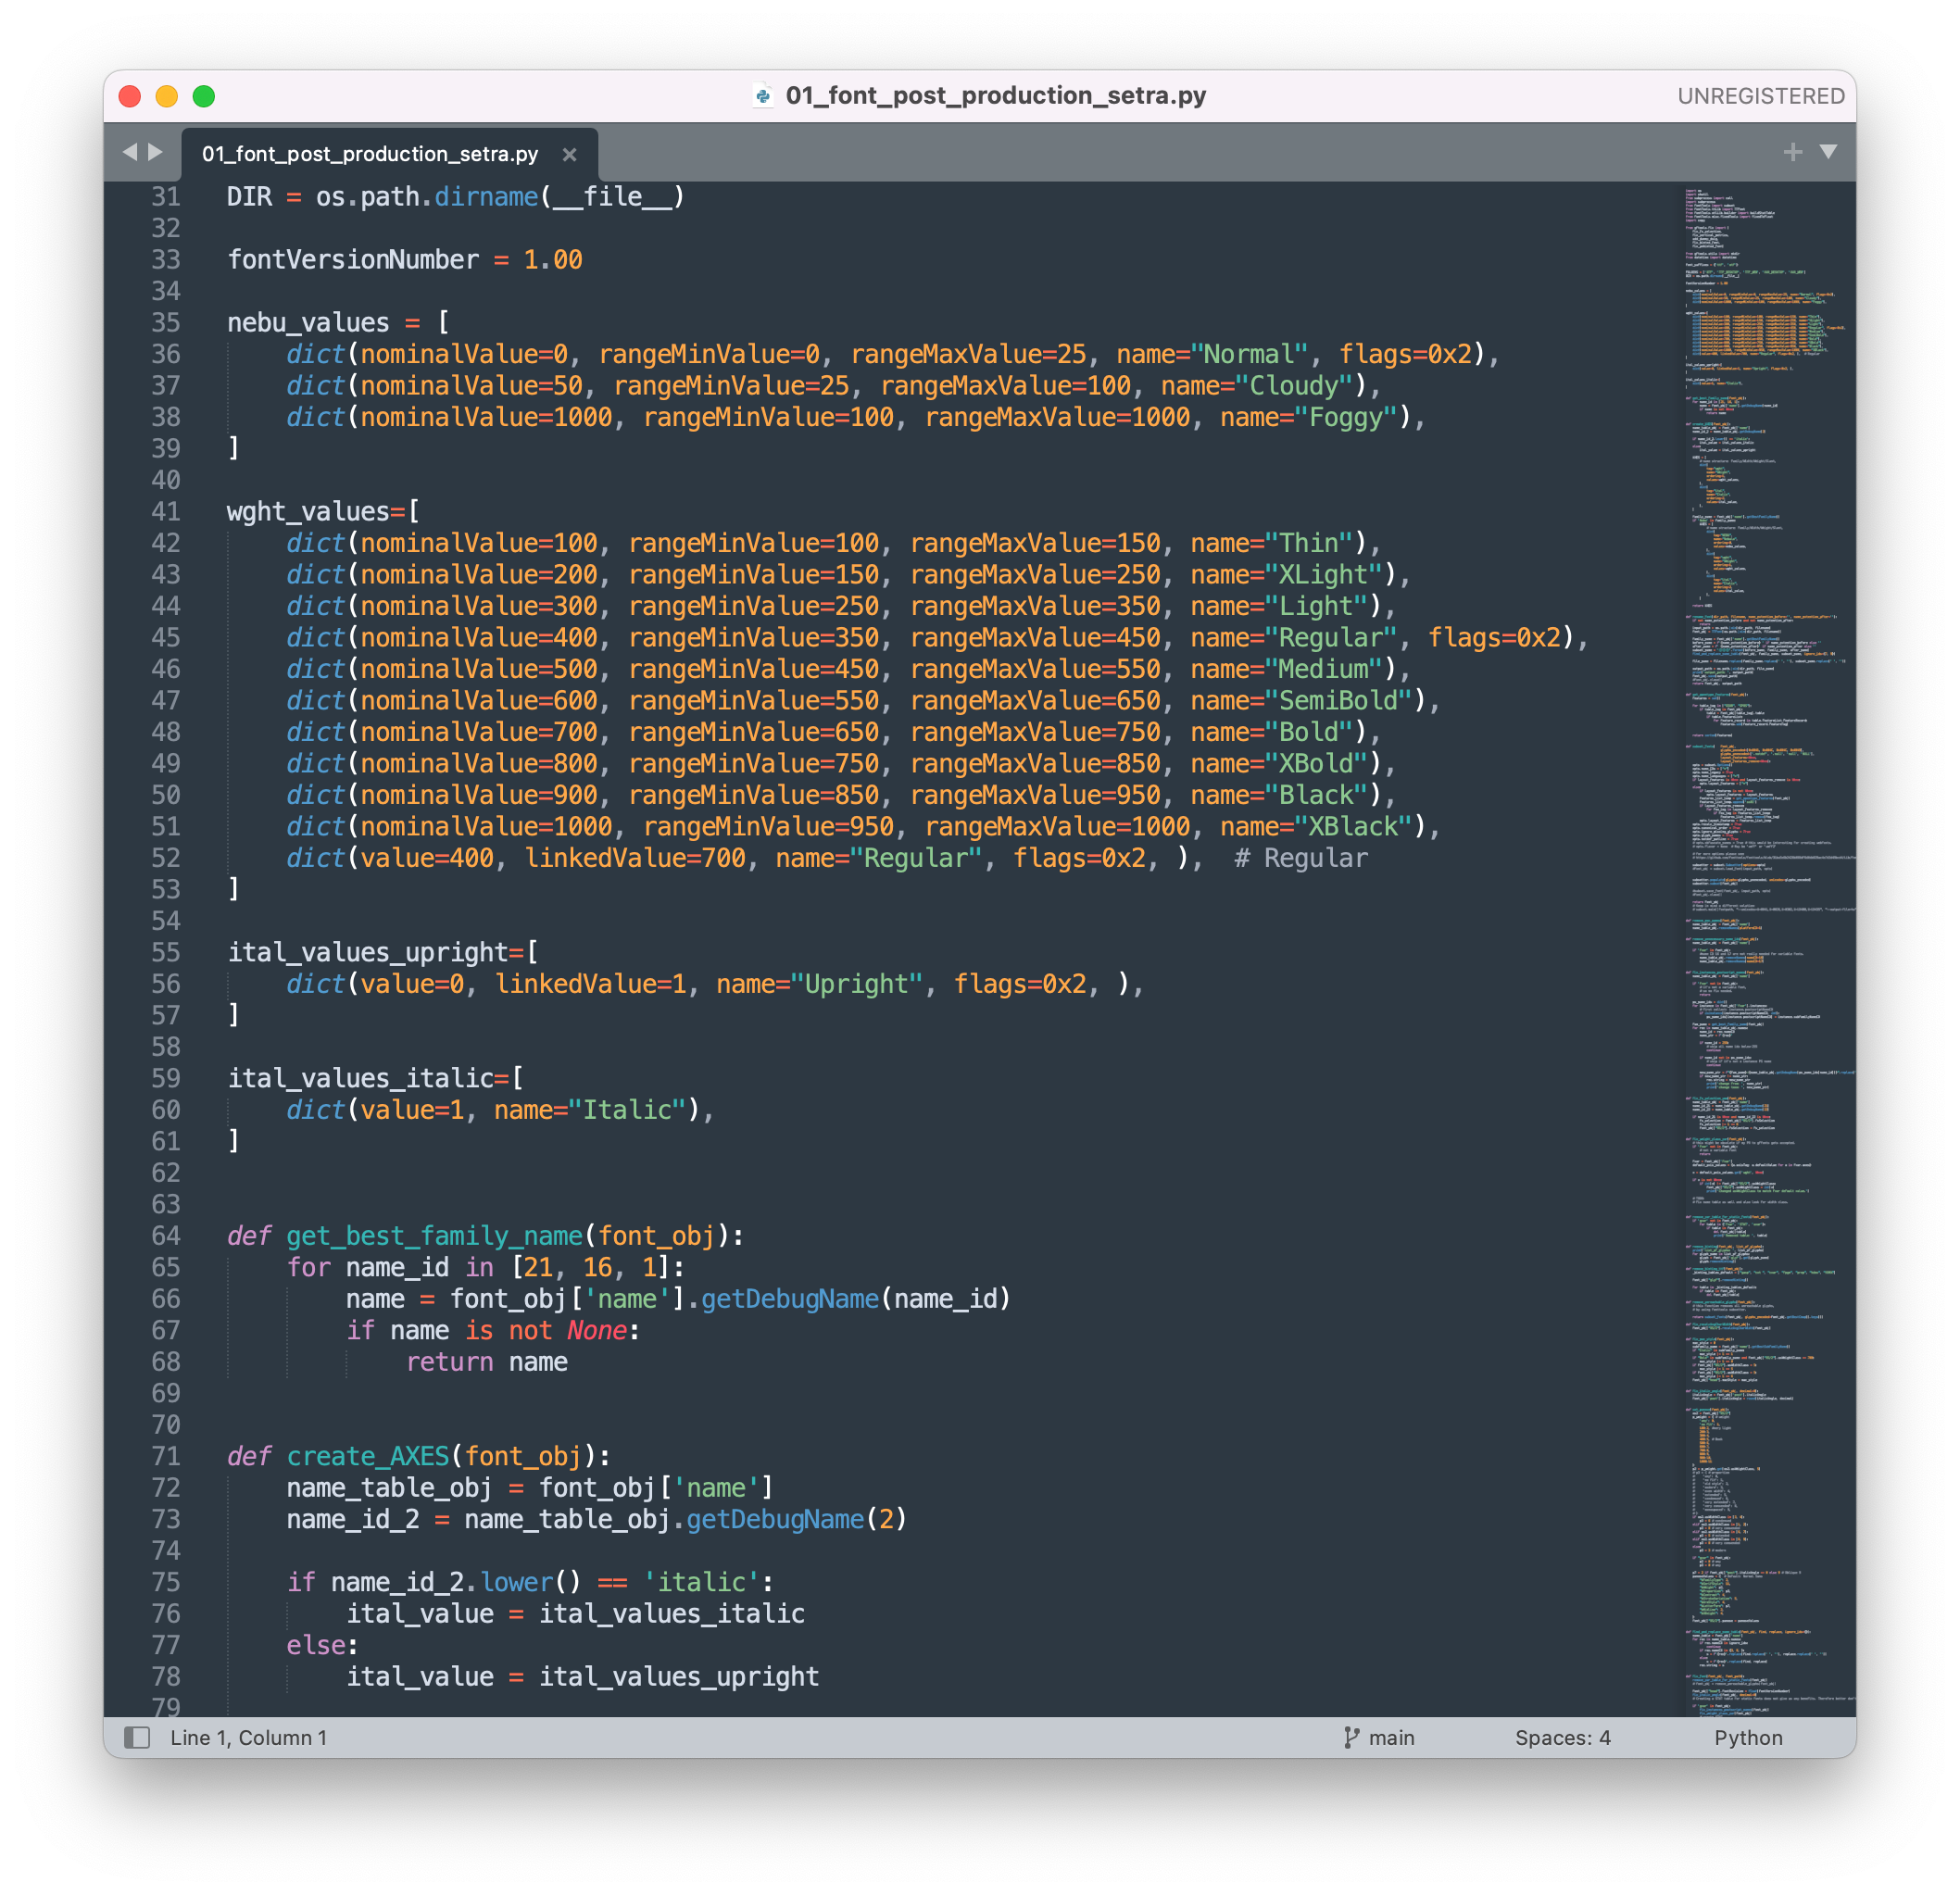Click line number 41 in gutter
1960x1895 pixels.
(x=166, y=511)
